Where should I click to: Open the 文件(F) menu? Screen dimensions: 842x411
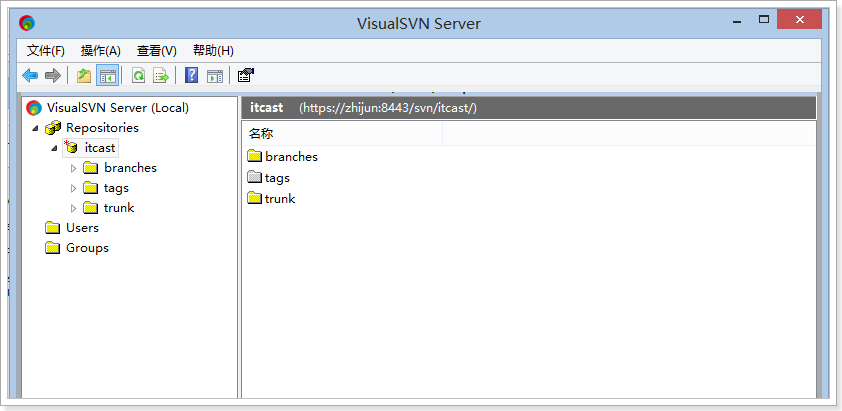click(x=46, y=51)
